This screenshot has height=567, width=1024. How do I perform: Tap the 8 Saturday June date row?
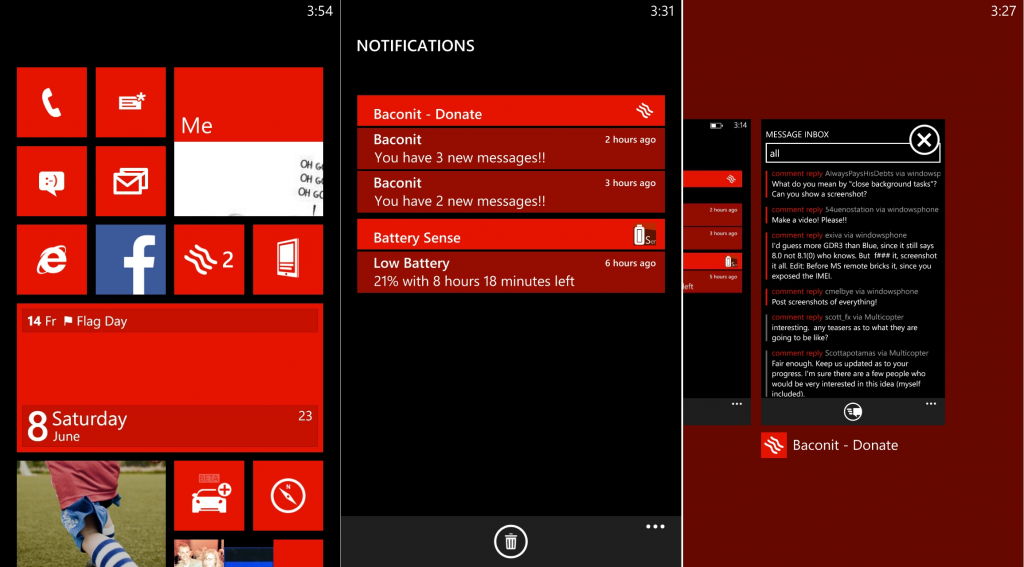170,426
